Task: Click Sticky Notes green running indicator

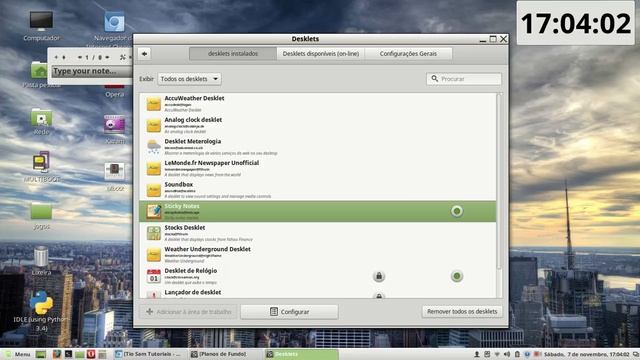Action: coord(457,211)
